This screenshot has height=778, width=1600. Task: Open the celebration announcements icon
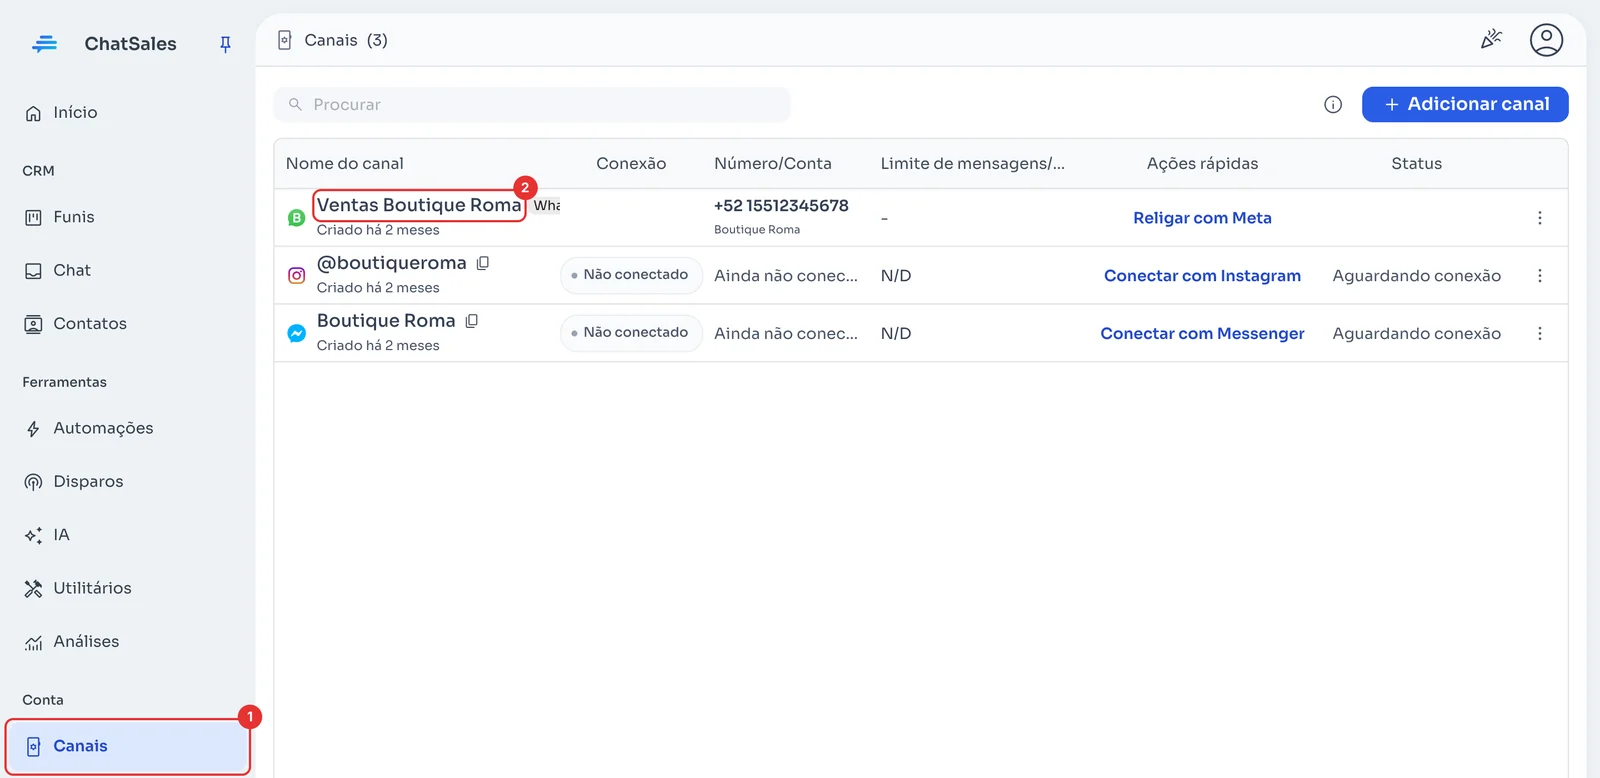[1491, 40]
